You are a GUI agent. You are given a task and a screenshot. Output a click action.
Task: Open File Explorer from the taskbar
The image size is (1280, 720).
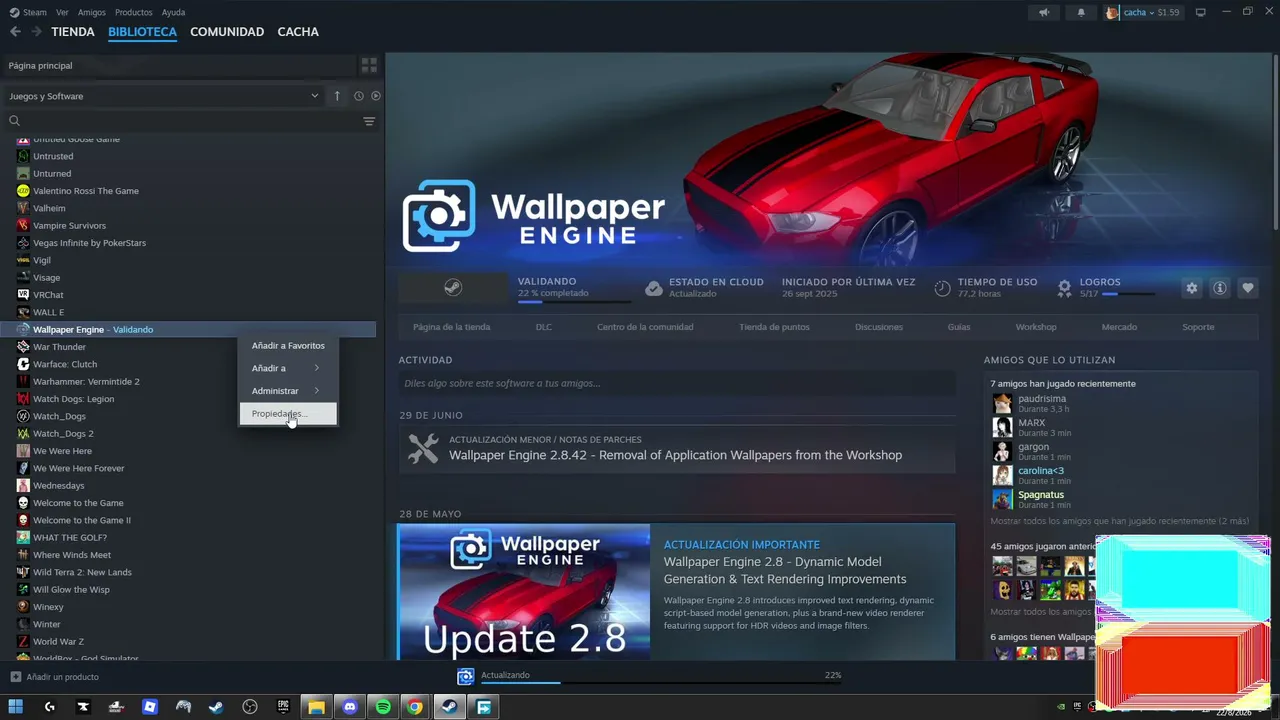pos(316,707)
